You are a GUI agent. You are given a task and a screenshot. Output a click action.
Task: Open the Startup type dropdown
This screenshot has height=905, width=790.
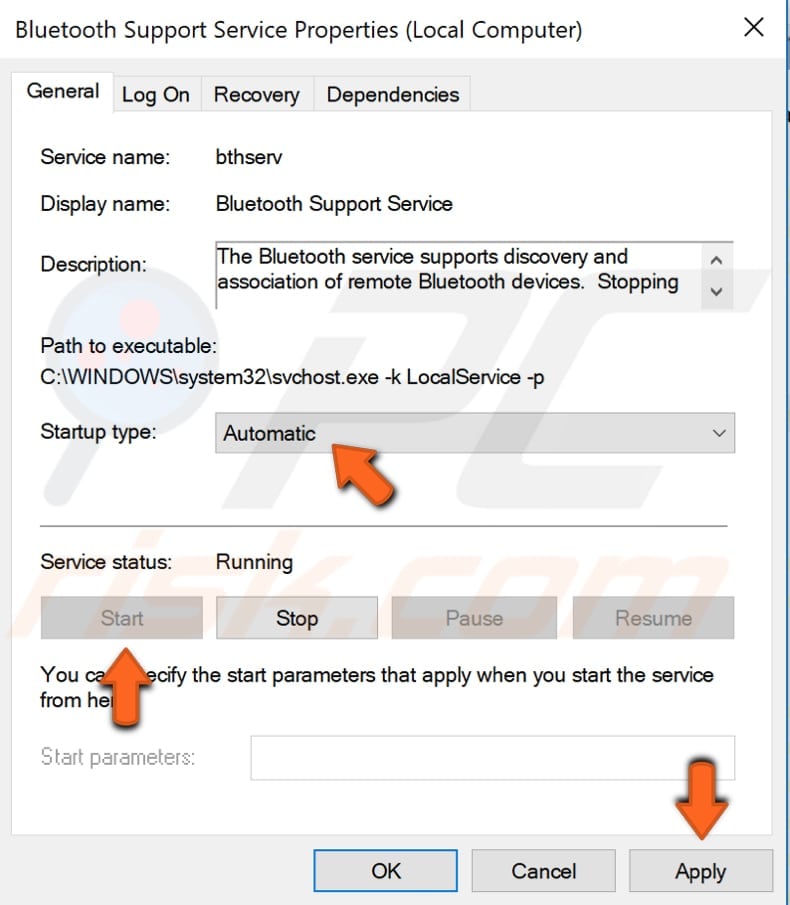718,433
